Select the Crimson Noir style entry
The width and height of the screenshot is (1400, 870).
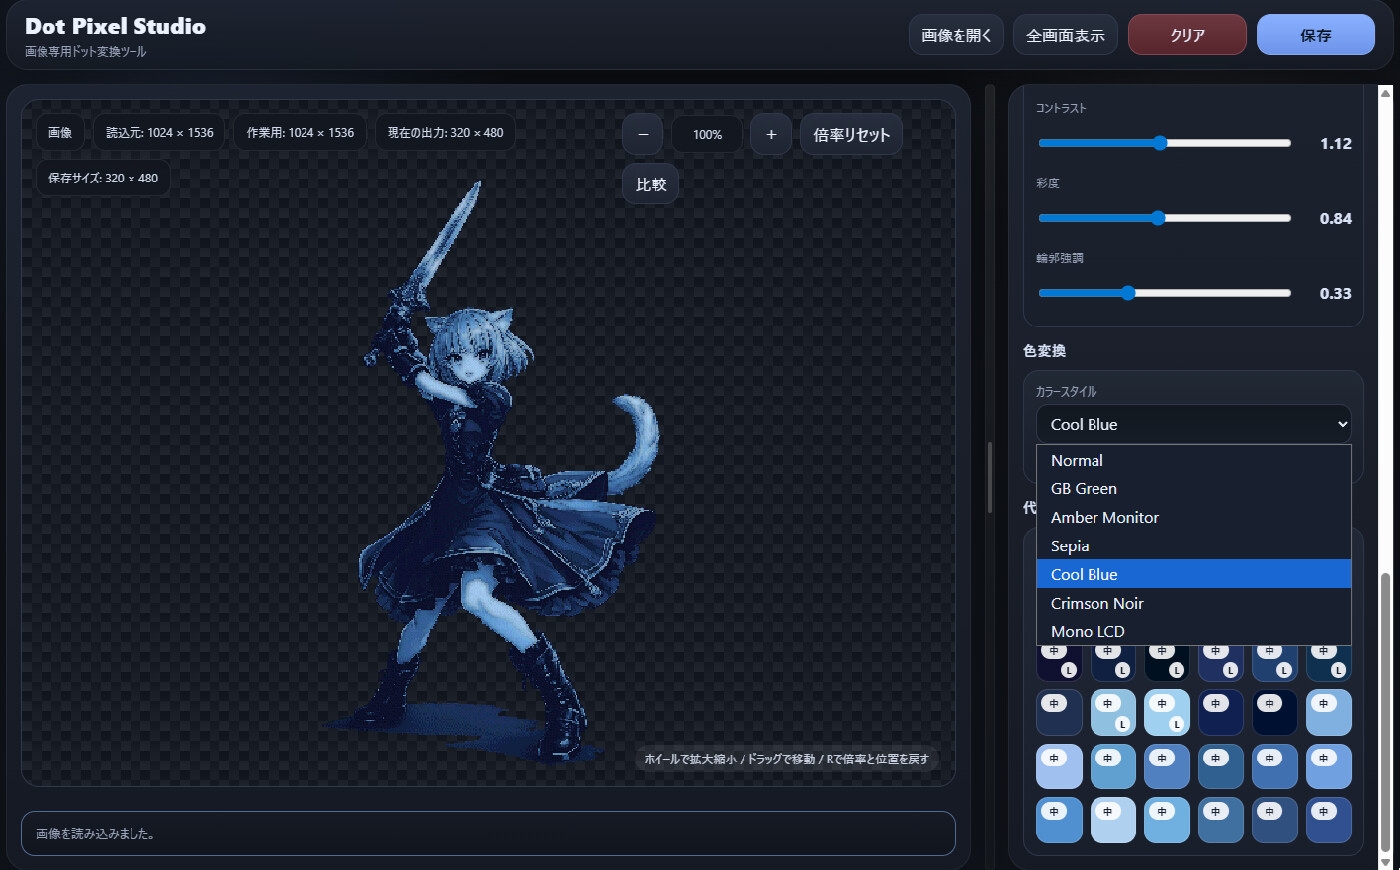pyautogui.click(x=1097, y=603)
